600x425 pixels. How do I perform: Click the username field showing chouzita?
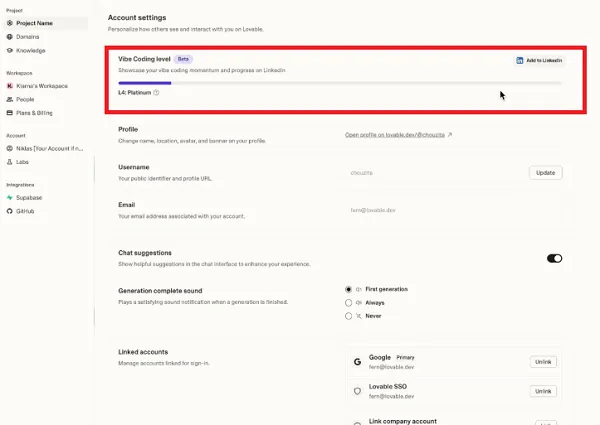(430, 173)
